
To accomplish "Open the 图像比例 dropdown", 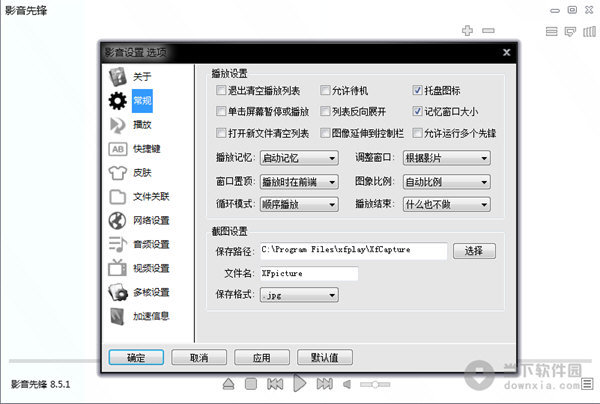I will [447, 182].
